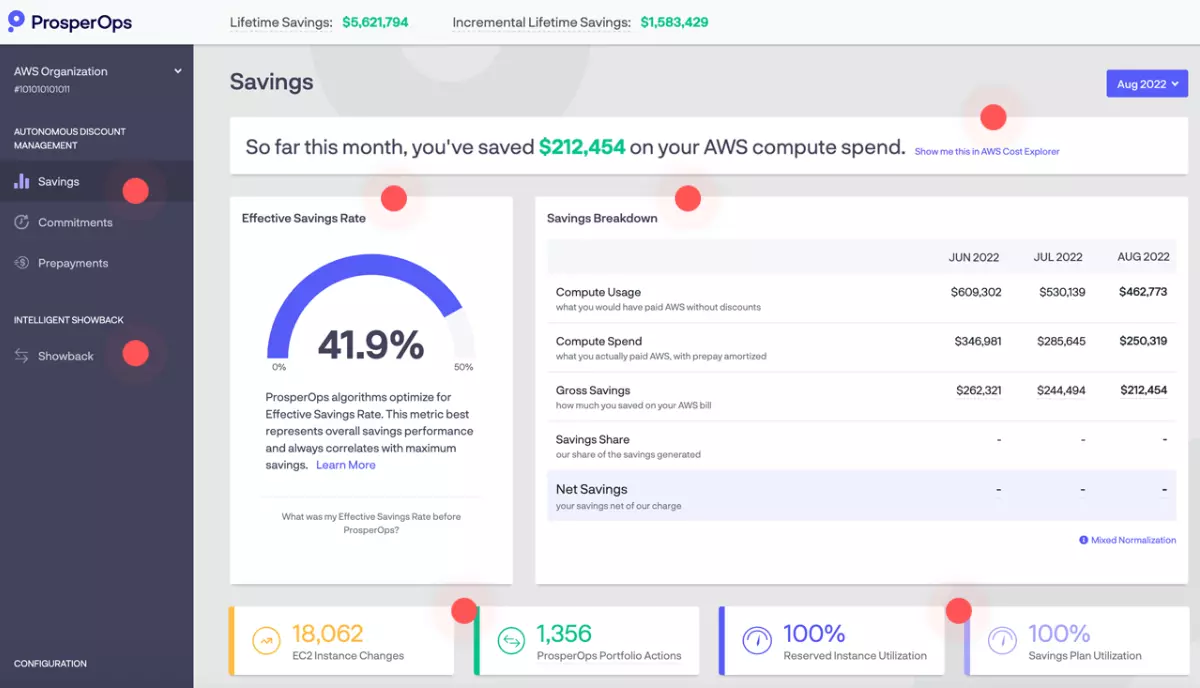Click the info icon beside Mixed Normalization
This screenshot has width=1200, height=688.
1084,540
